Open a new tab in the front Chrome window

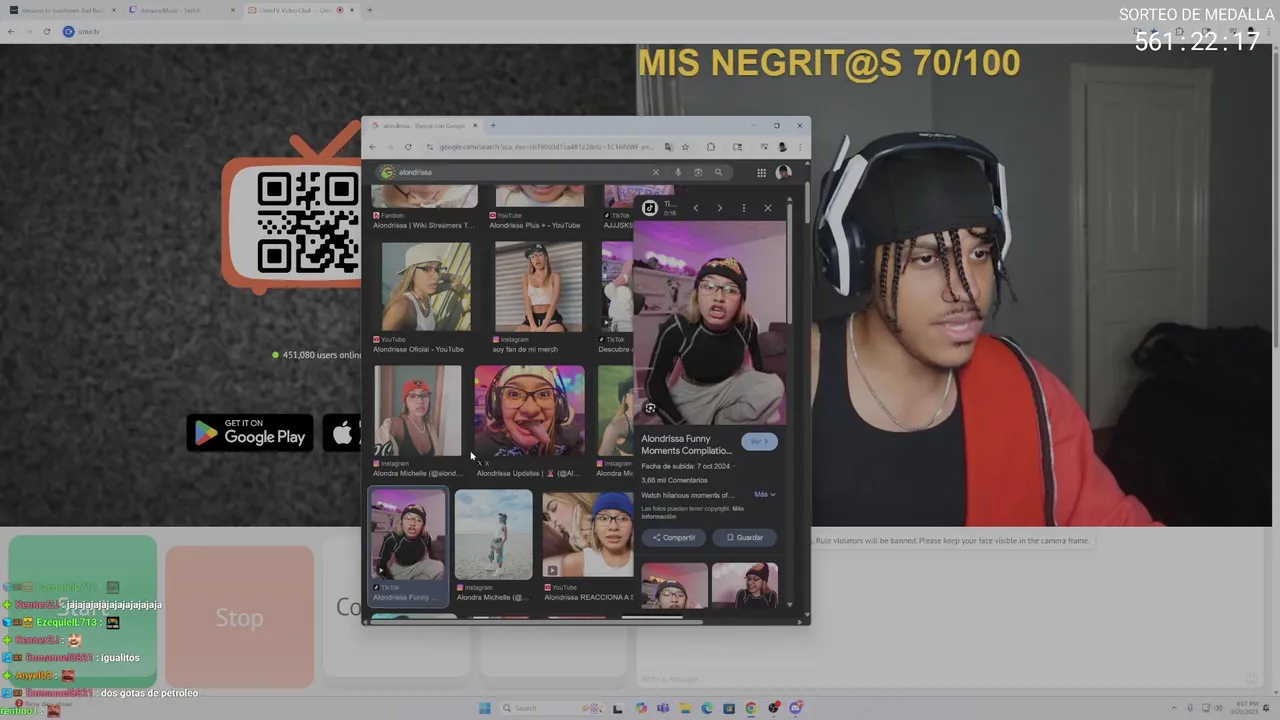coord(492,125)
